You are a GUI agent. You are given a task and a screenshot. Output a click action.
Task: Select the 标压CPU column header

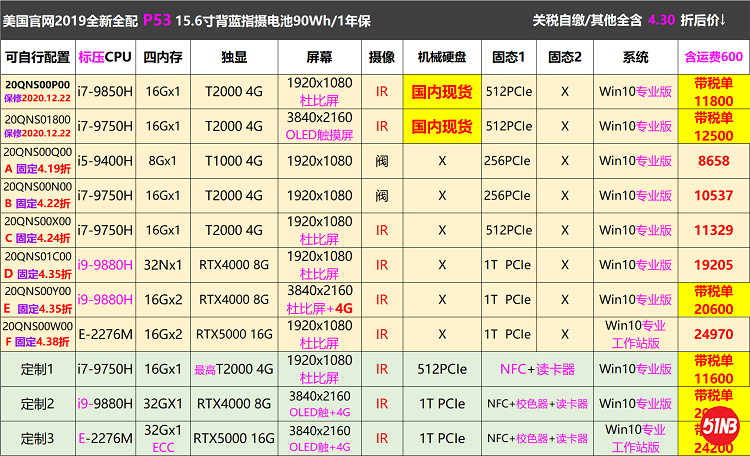pos(105,56)
